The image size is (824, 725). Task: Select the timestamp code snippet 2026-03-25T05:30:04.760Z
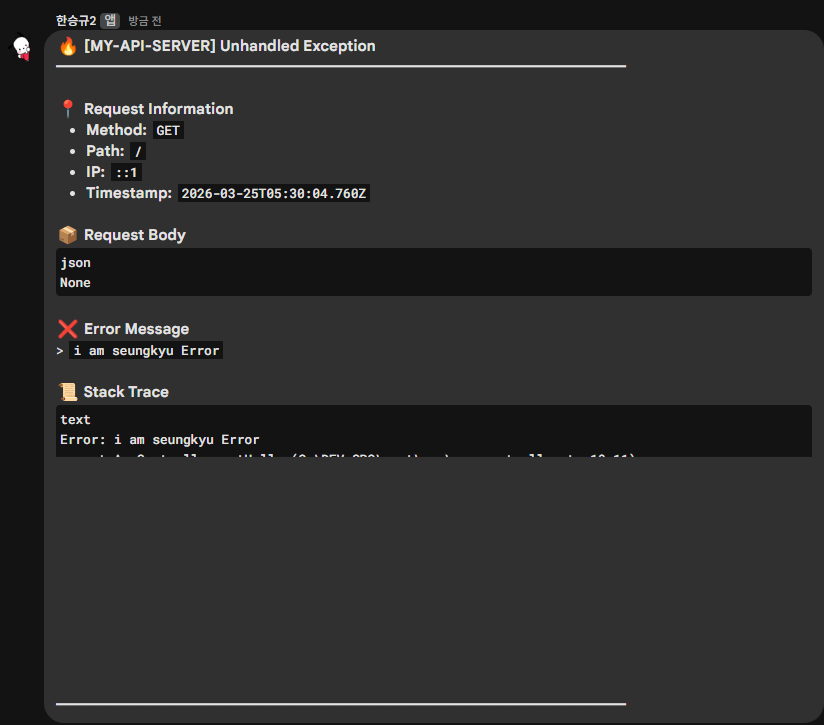[273, 193]
